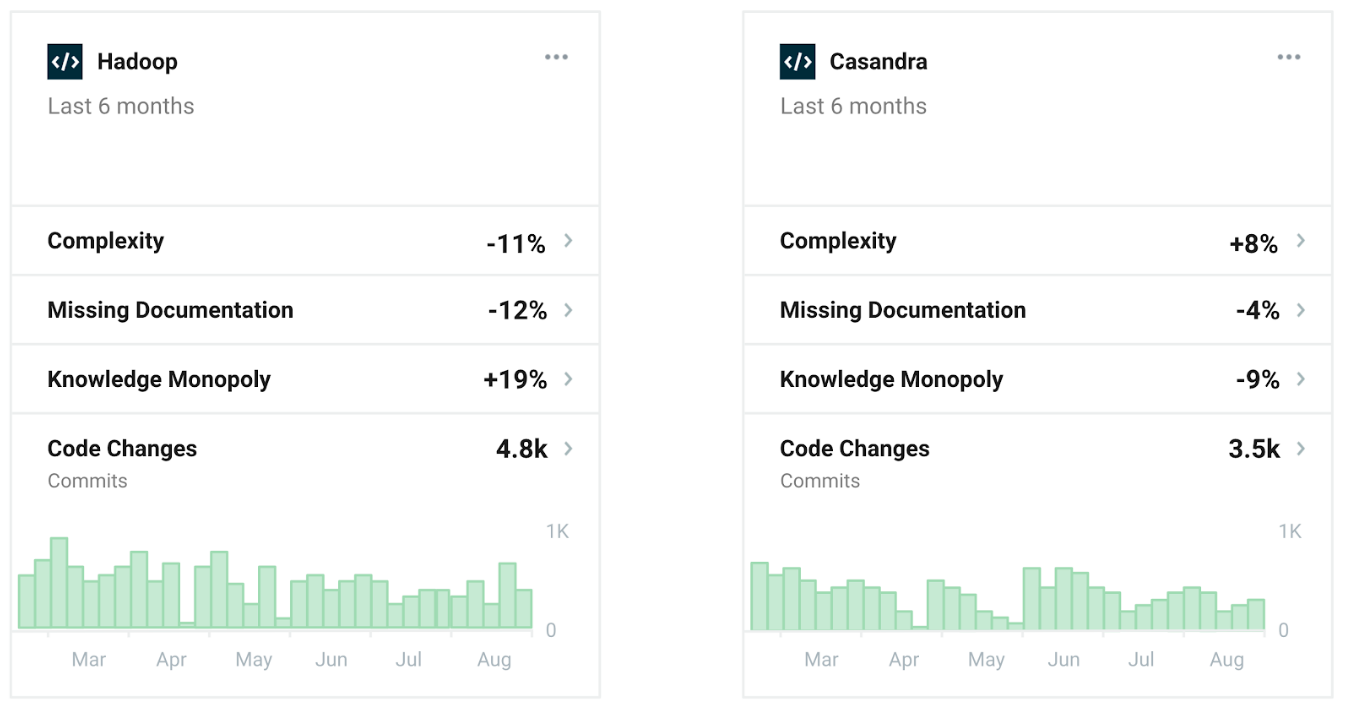Open the Hadoop project title
The image size is (1348, 708).
(137, 62)
